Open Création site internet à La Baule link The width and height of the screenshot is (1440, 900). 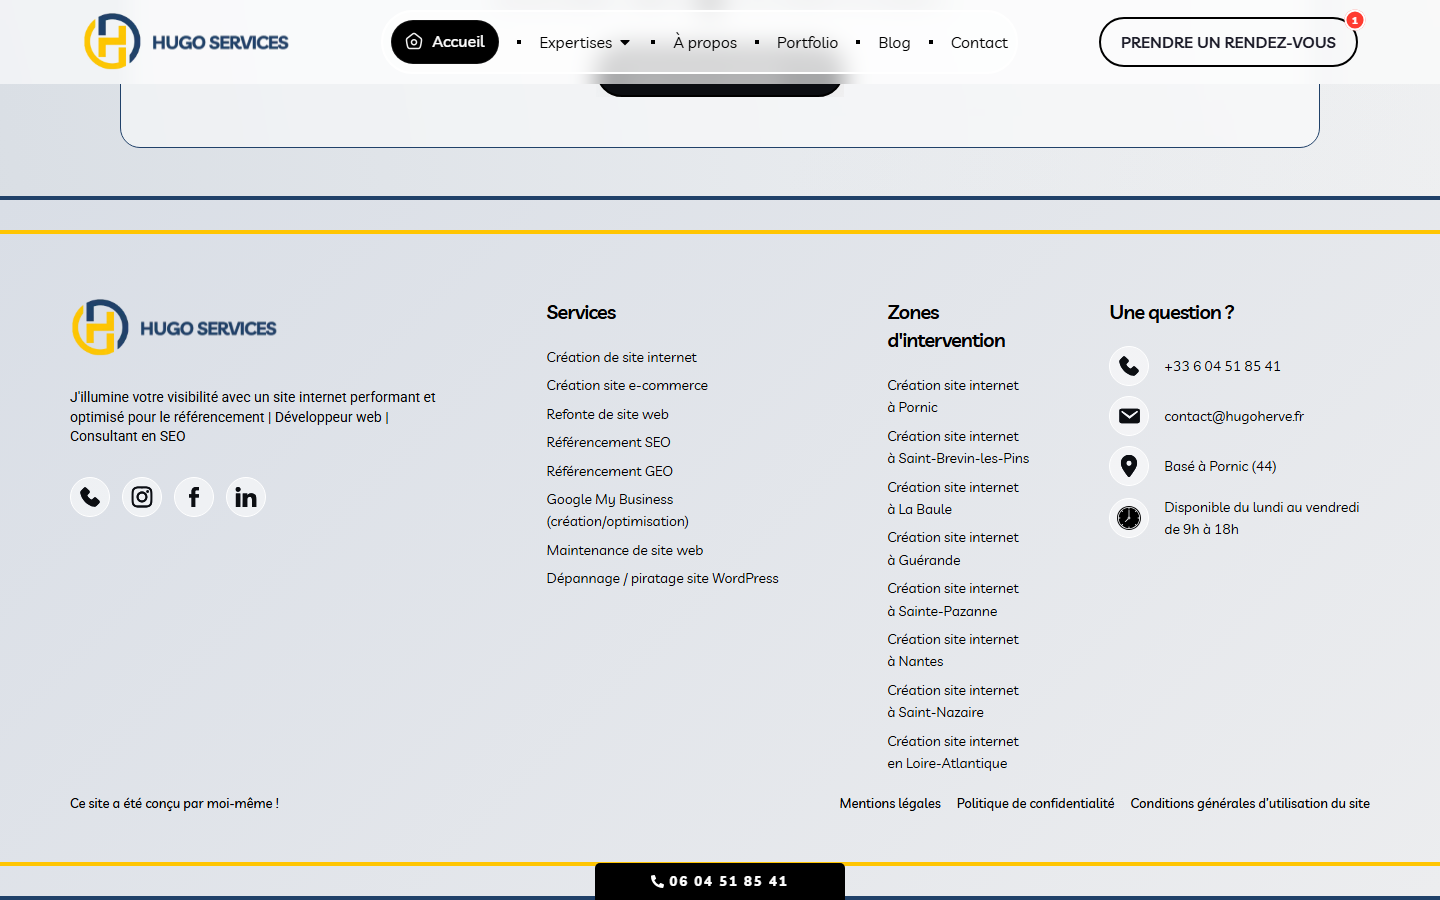tap(953, 498)
